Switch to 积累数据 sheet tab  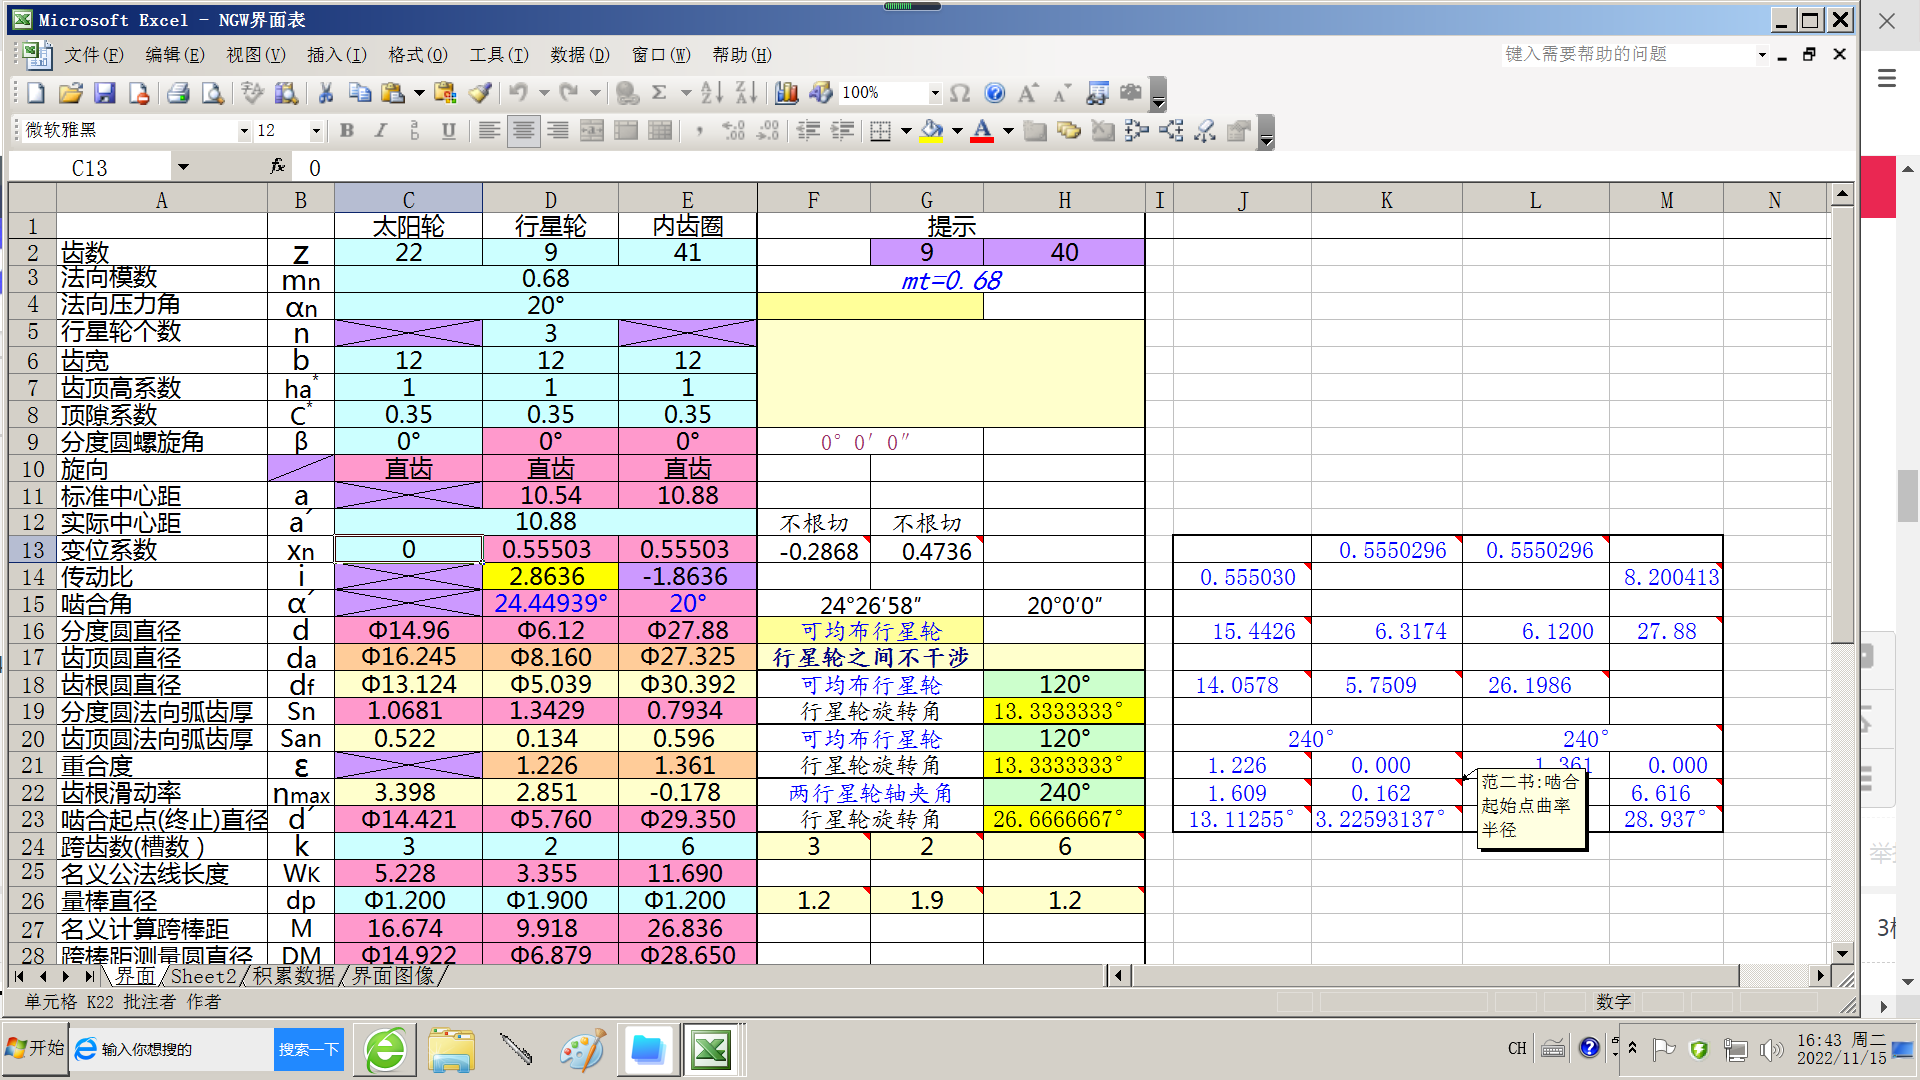click(x=293, y=976)
